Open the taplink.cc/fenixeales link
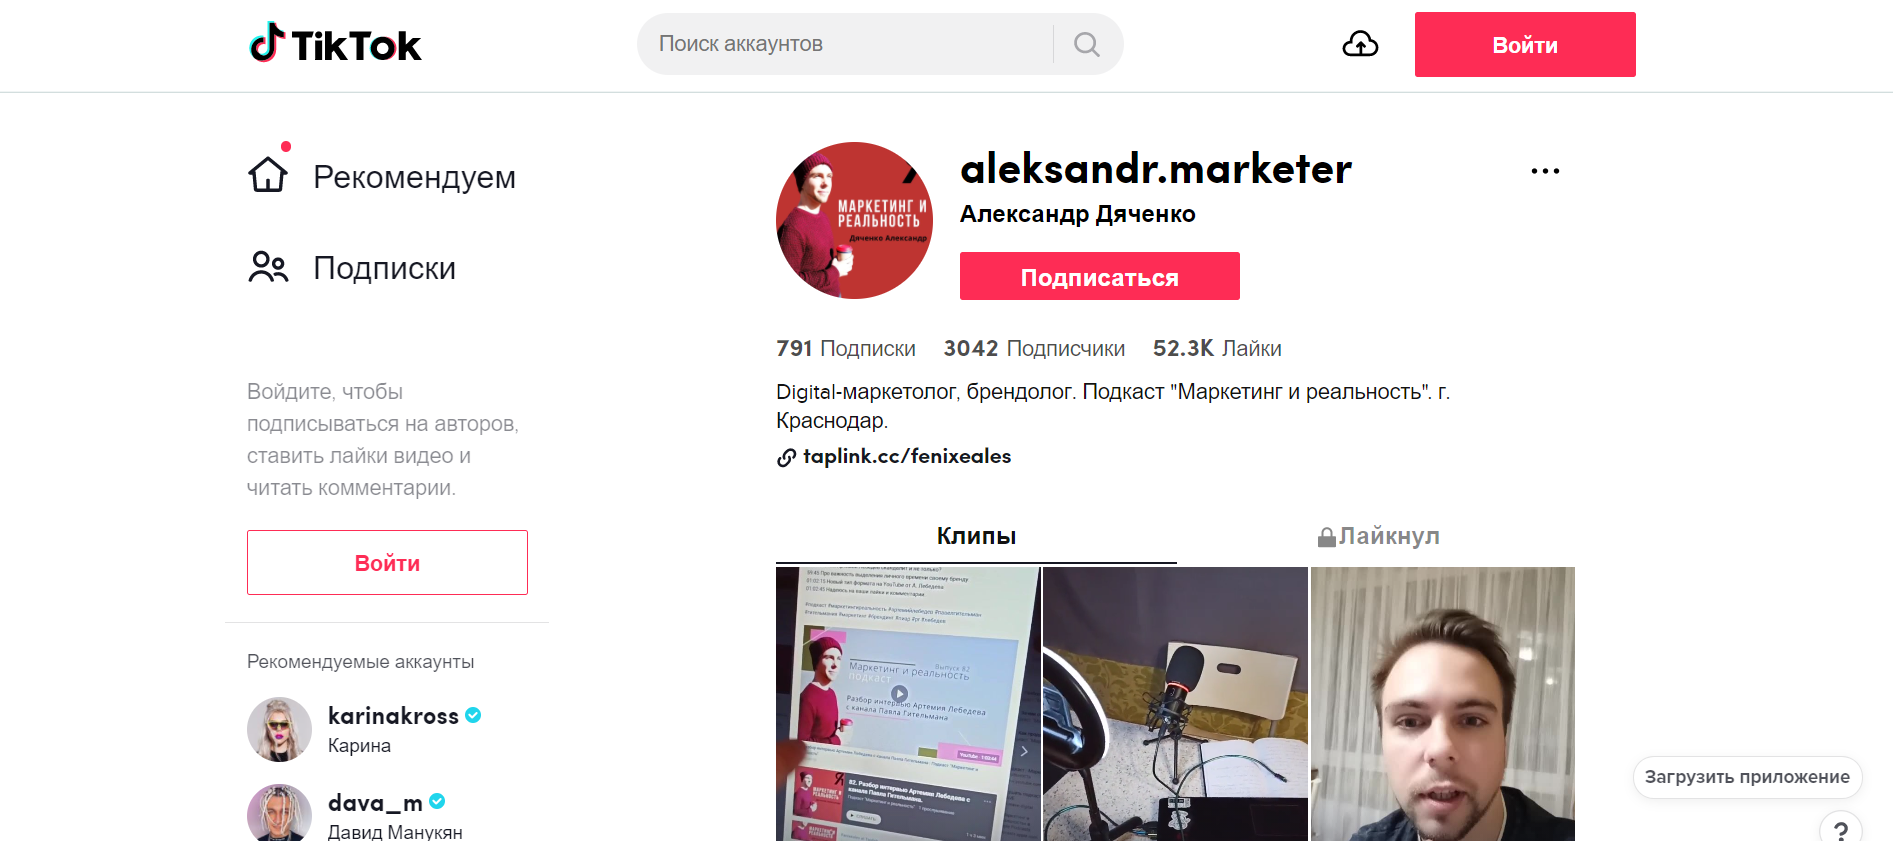The height and width of the screenshot is (841, 1893). (x=907, y=456)
